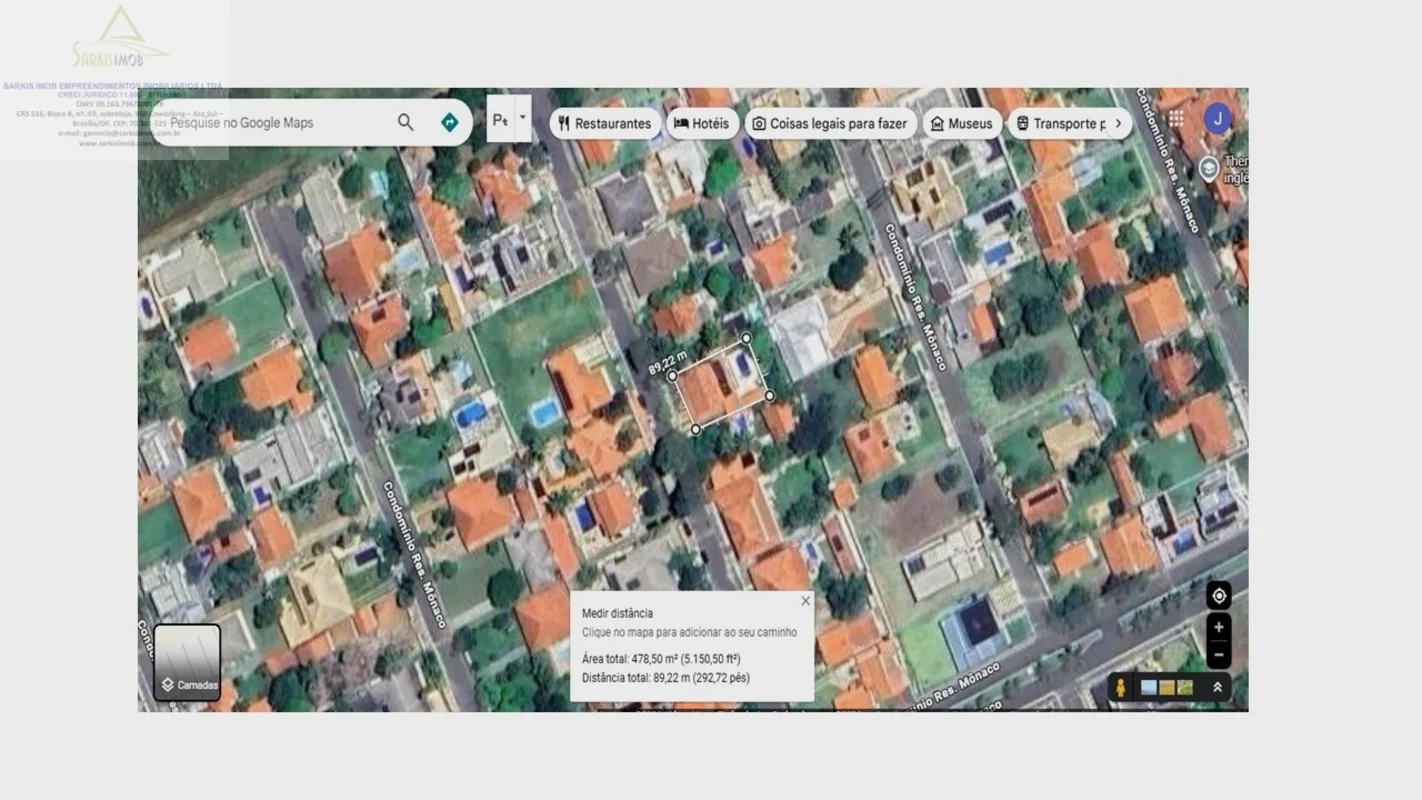Click the Museus chip
1422x800 pixels.
point(961,124)
